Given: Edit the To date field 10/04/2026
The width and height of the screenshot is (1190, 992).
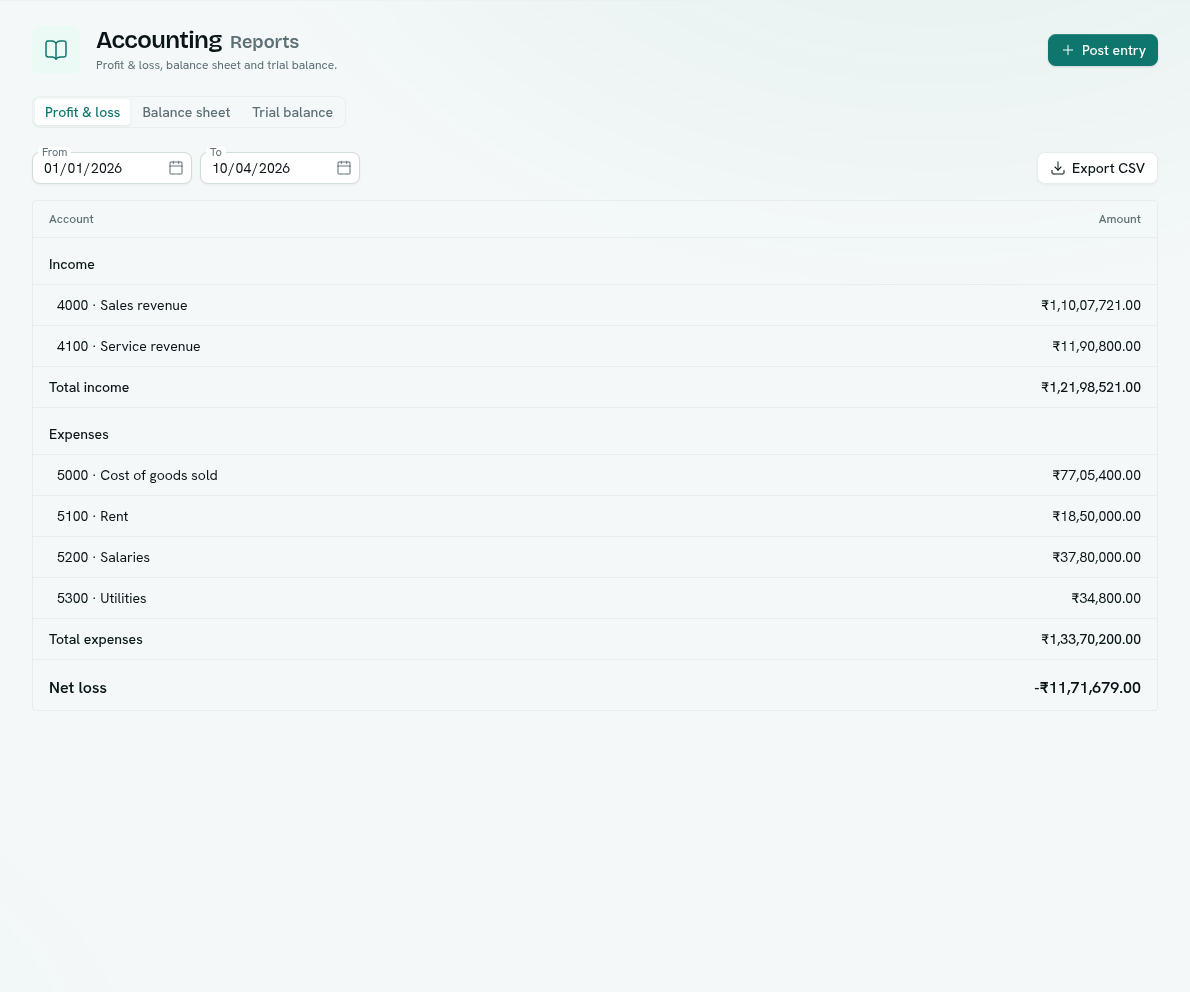Looking at the screenshot, I should [280, 168].
